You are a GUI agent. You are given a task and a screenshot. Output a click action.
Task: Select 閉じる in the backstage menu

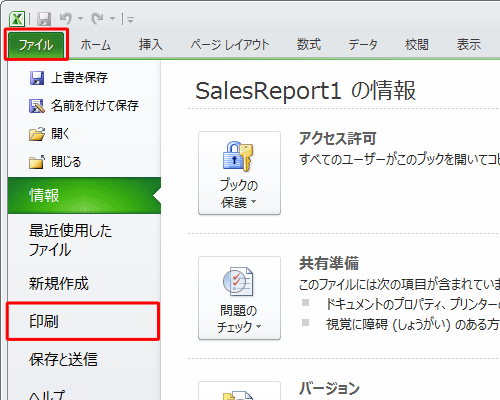pyautogui.click(x=84, y=162)
